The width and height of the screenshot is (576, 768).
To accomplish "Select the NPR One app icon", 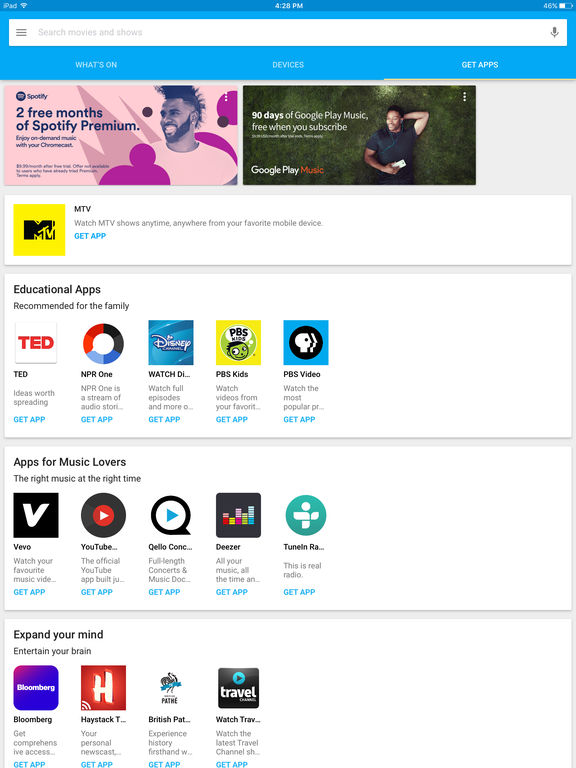I will 103,342.
